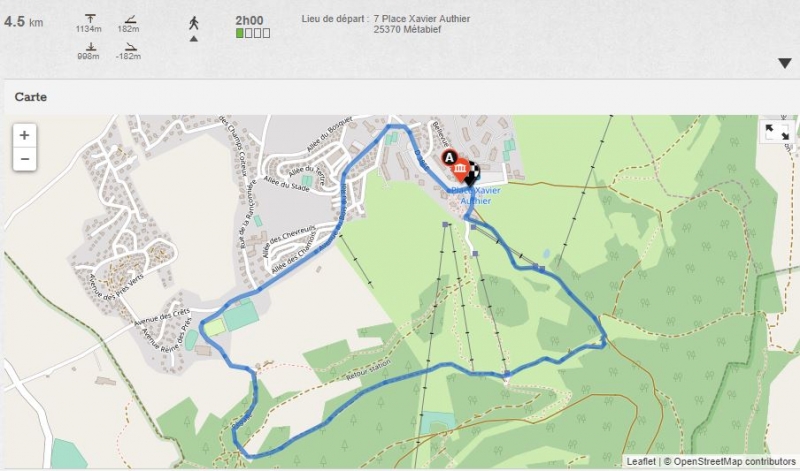800x471 pixels.
Task: Click the minimum altitude 998m icon
Action: (90, 46)
